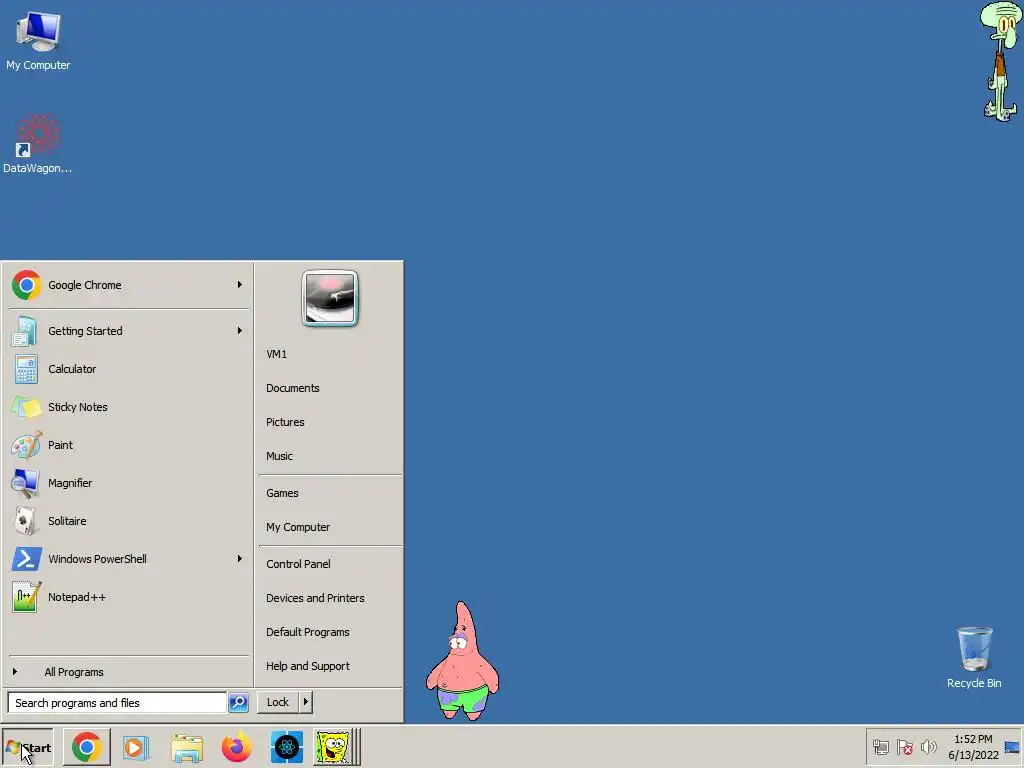Image resolution: width=1024 pixels, height=768 pixels.
Task: Click the taskbar clock showing 1:52 PM
Action: click(973, 747)
